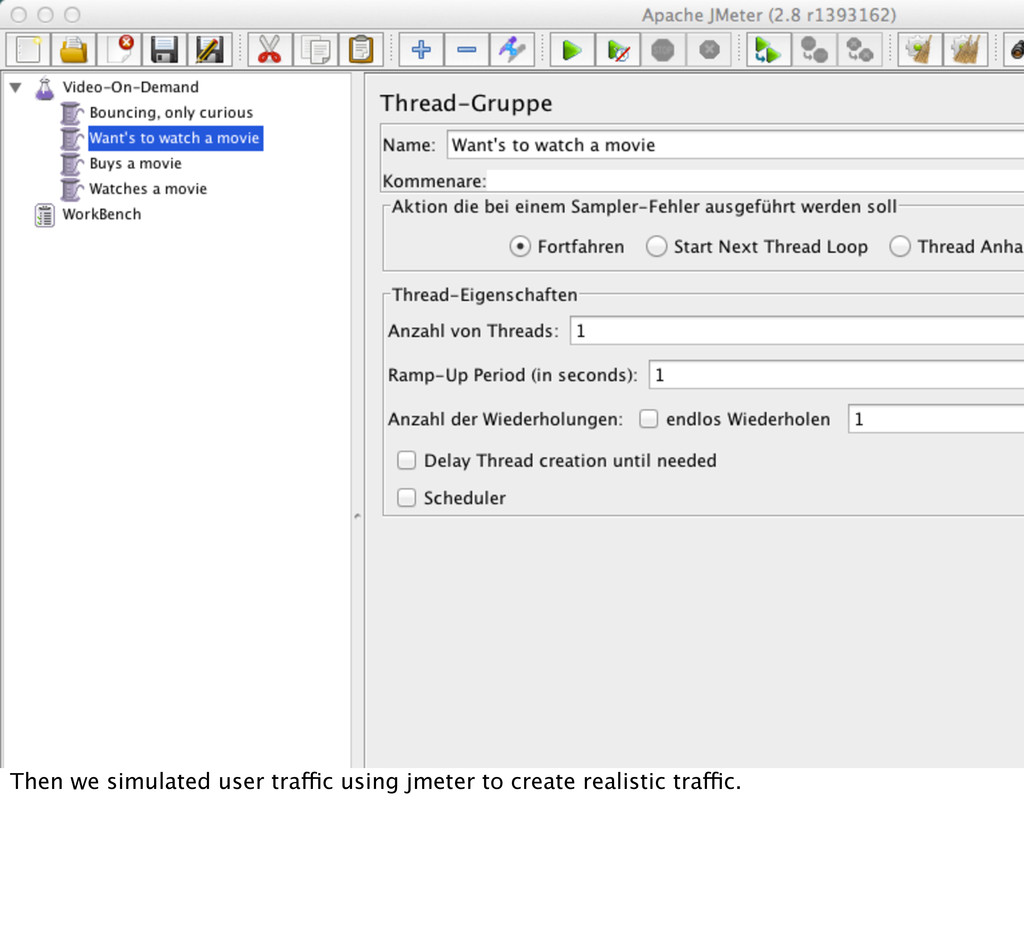This screenshot has width=1024, height=950.
Task: Click the Stop test octagon icon
Action: coord(663,50)
